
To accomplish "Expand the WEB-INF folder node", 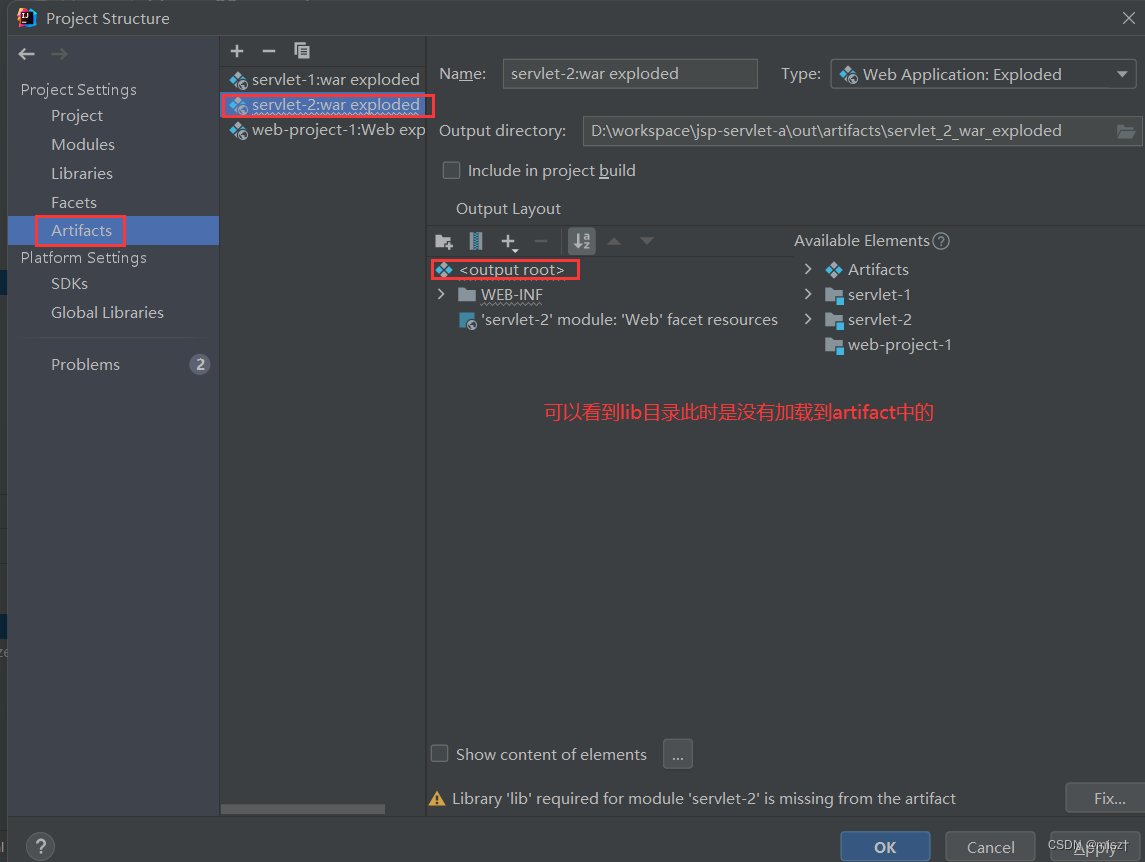I will (441, 294).
